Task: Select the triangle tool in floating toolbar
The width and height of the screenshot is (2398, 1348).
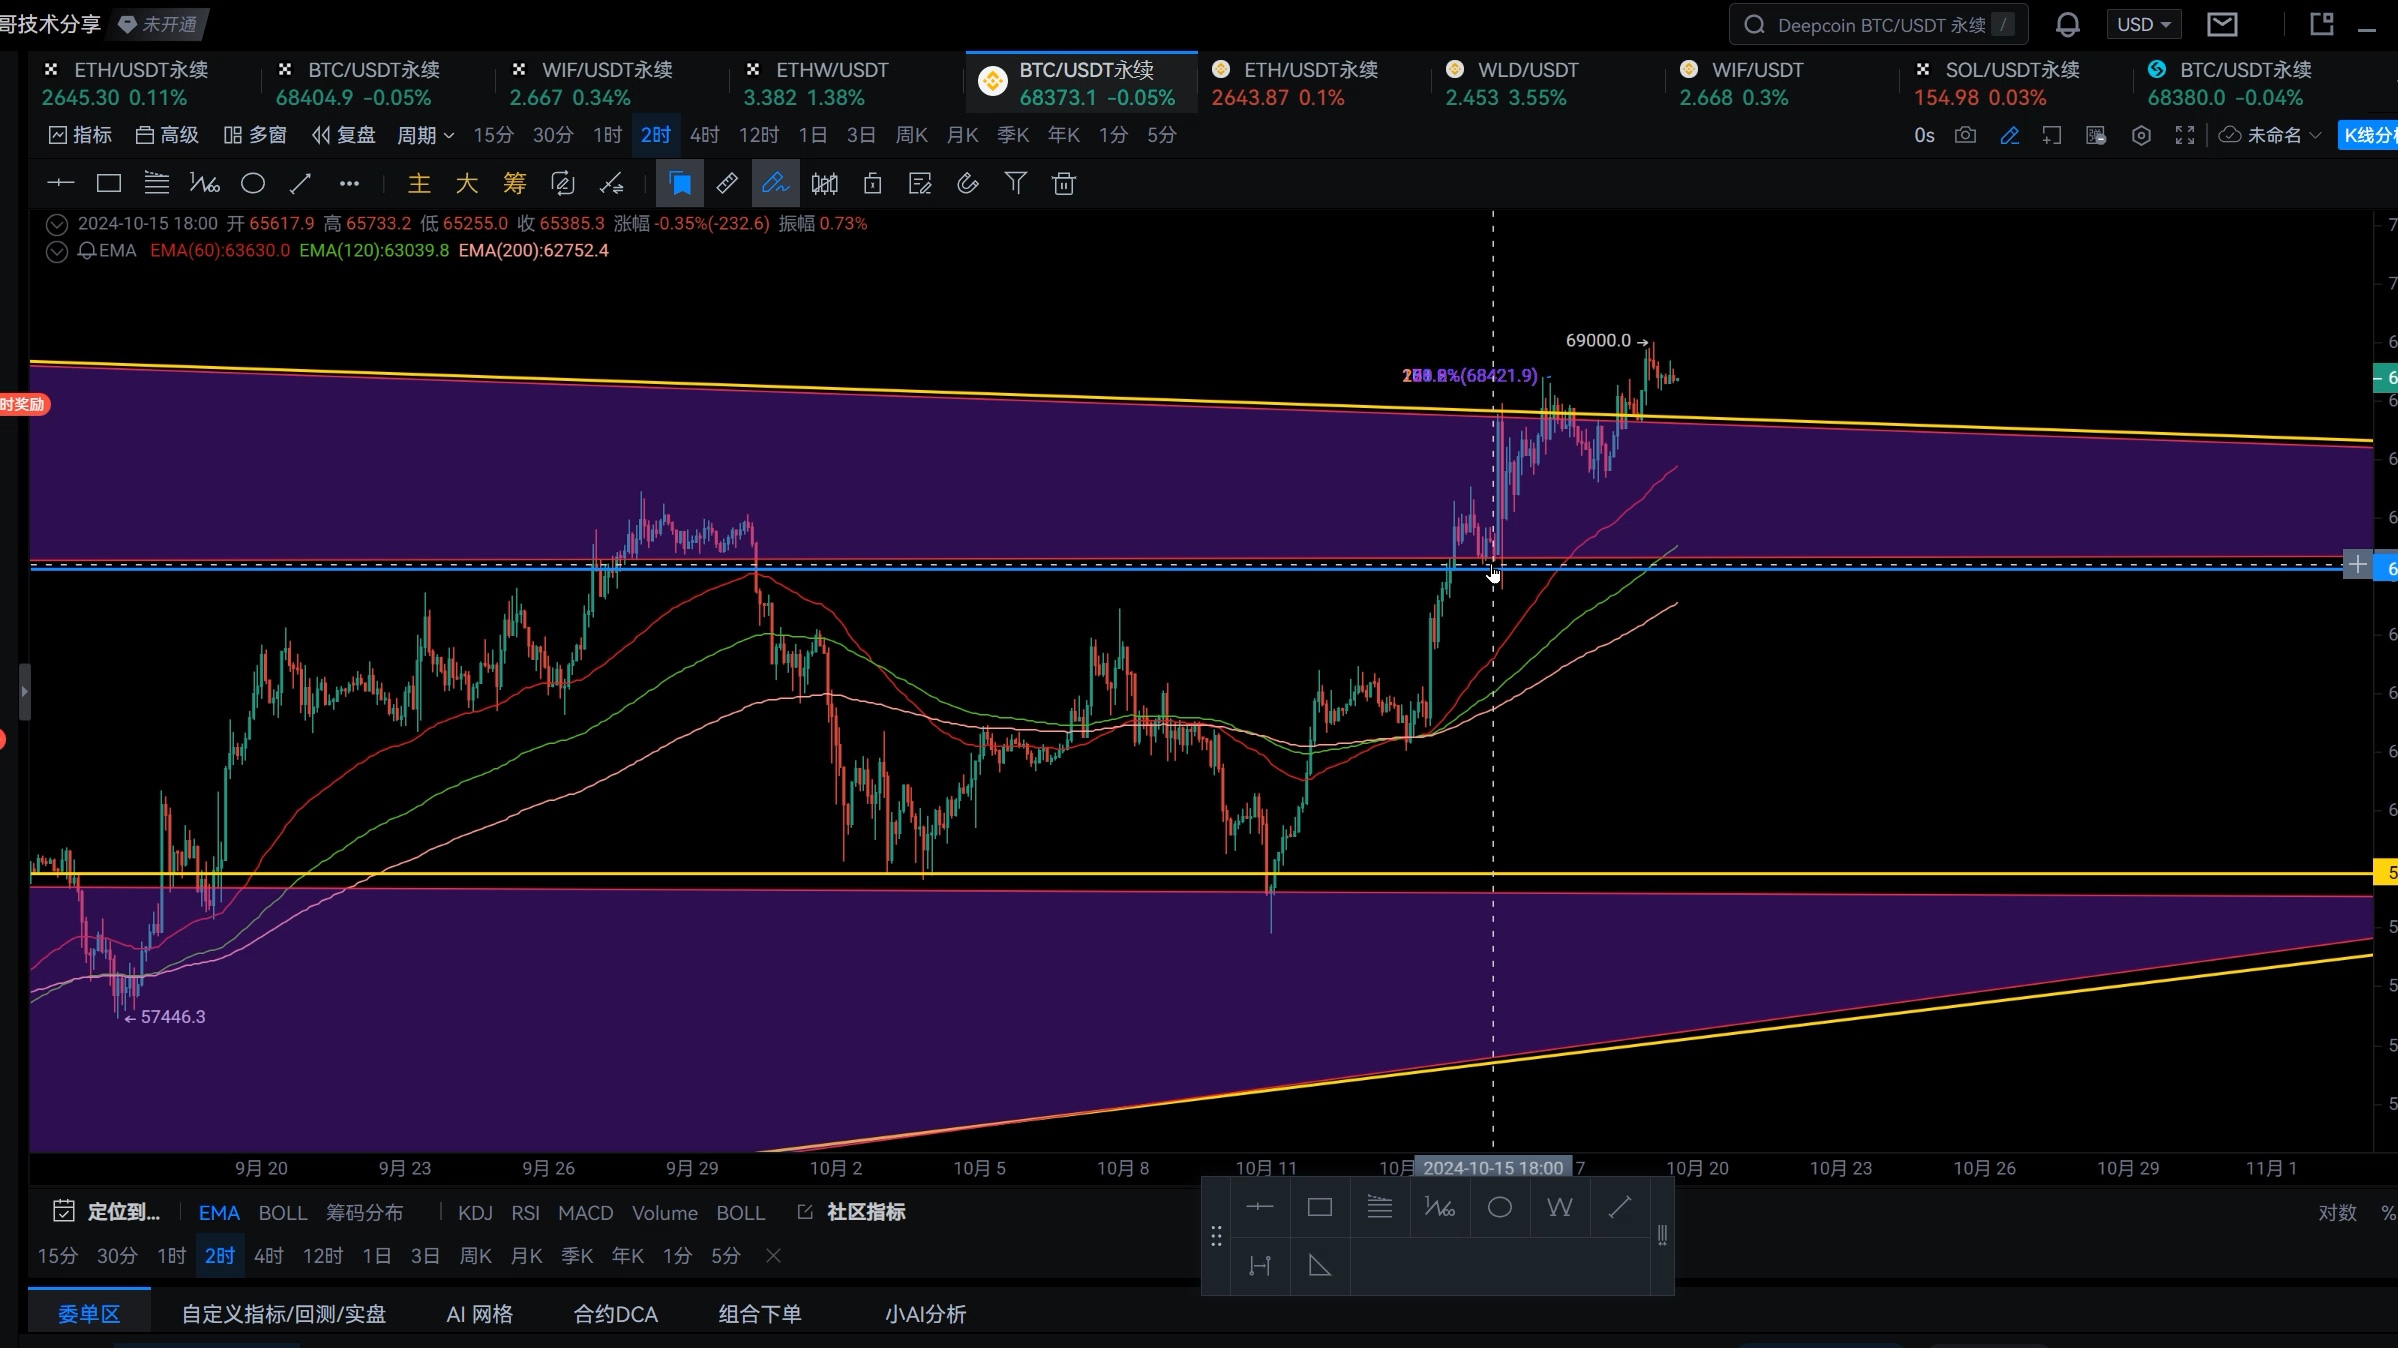Action: [1320, 1266]
